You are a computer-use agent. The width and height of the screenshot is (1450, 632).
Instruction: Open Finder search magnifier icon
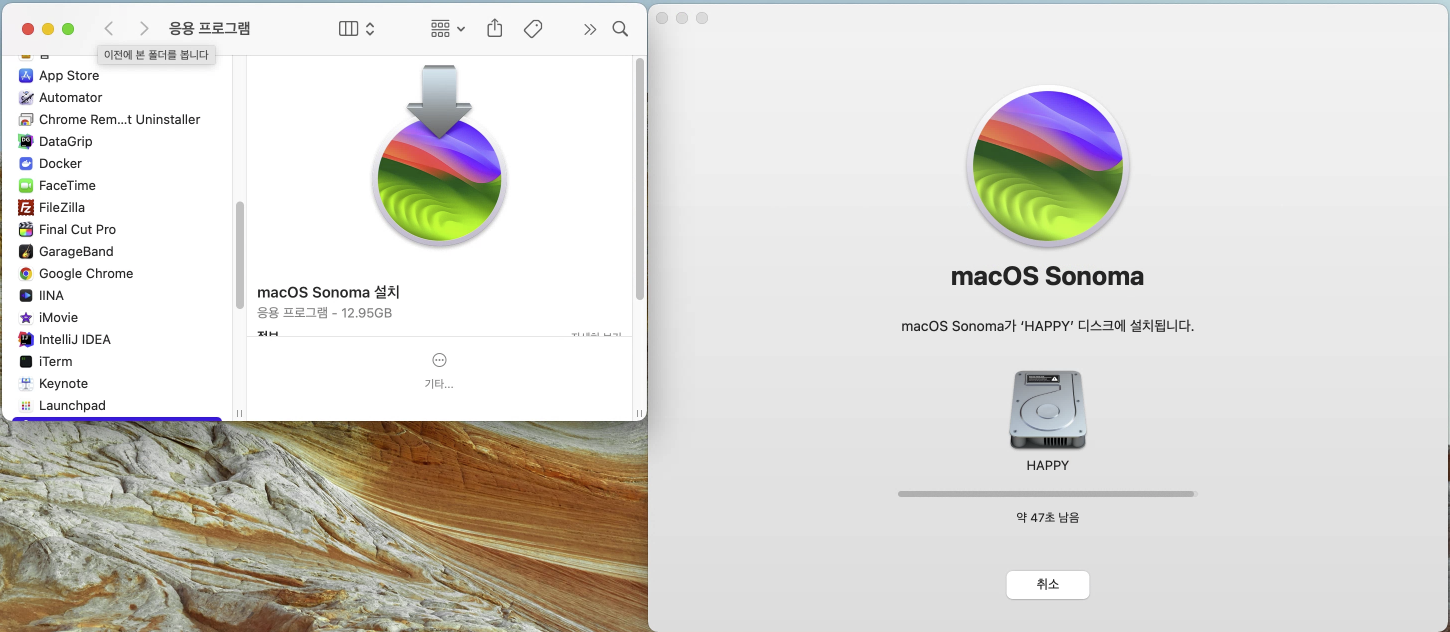pyautogui.click(x=620, y=29)
